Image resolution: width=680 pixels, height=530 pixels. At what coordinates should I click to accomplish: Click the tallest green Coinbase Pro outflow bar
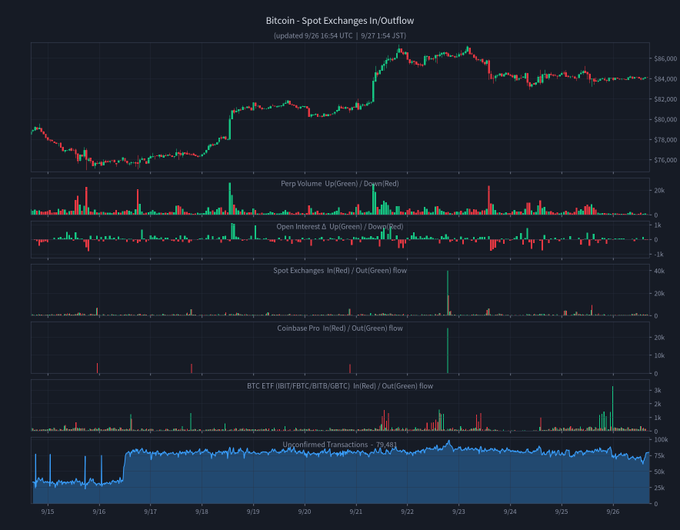point(448,350)
